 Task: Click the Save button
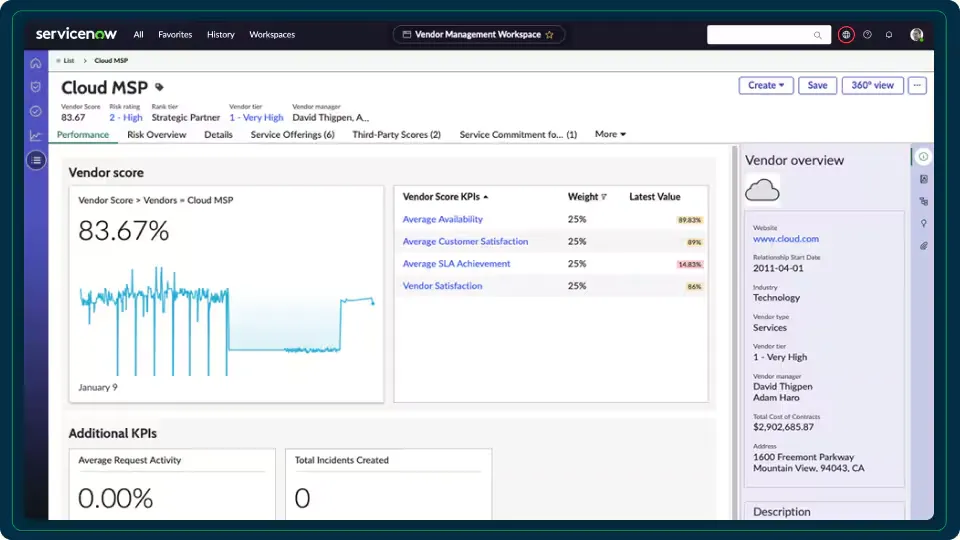pyautogui.click(x=817, y=86)
